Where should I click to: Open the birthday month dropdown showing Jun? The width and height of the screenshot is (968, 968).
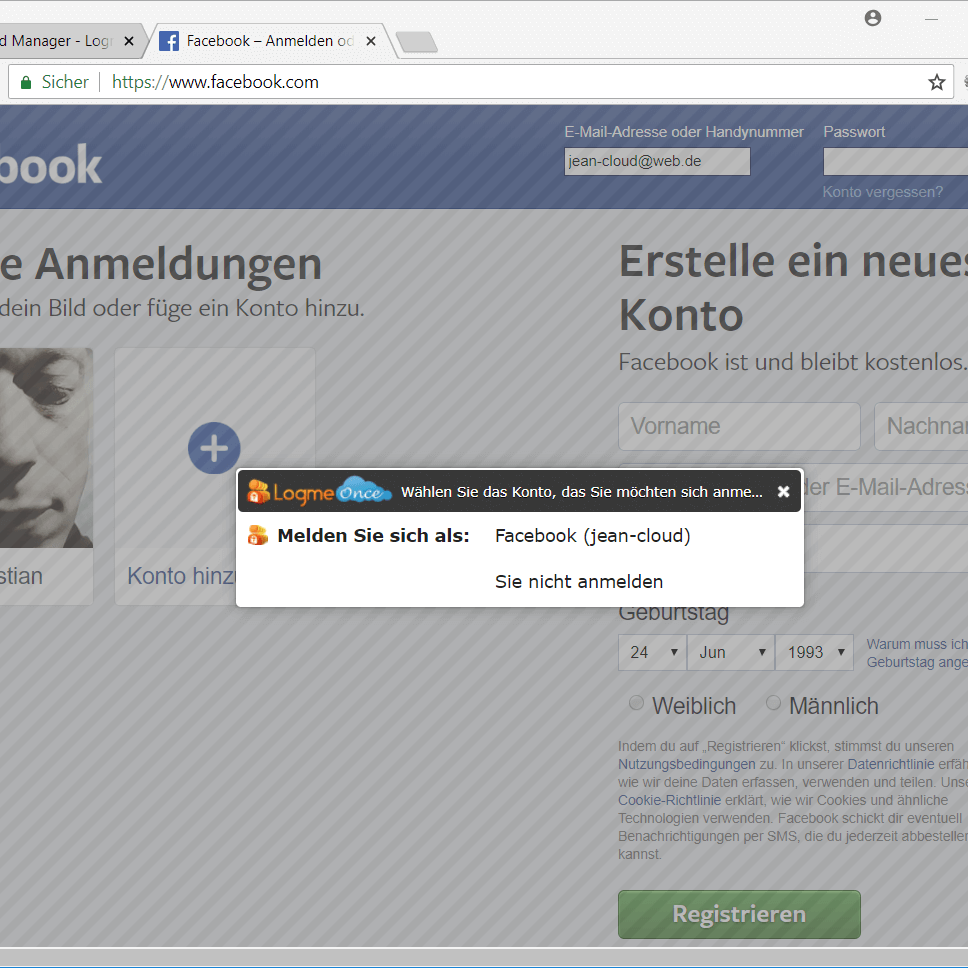732,653
